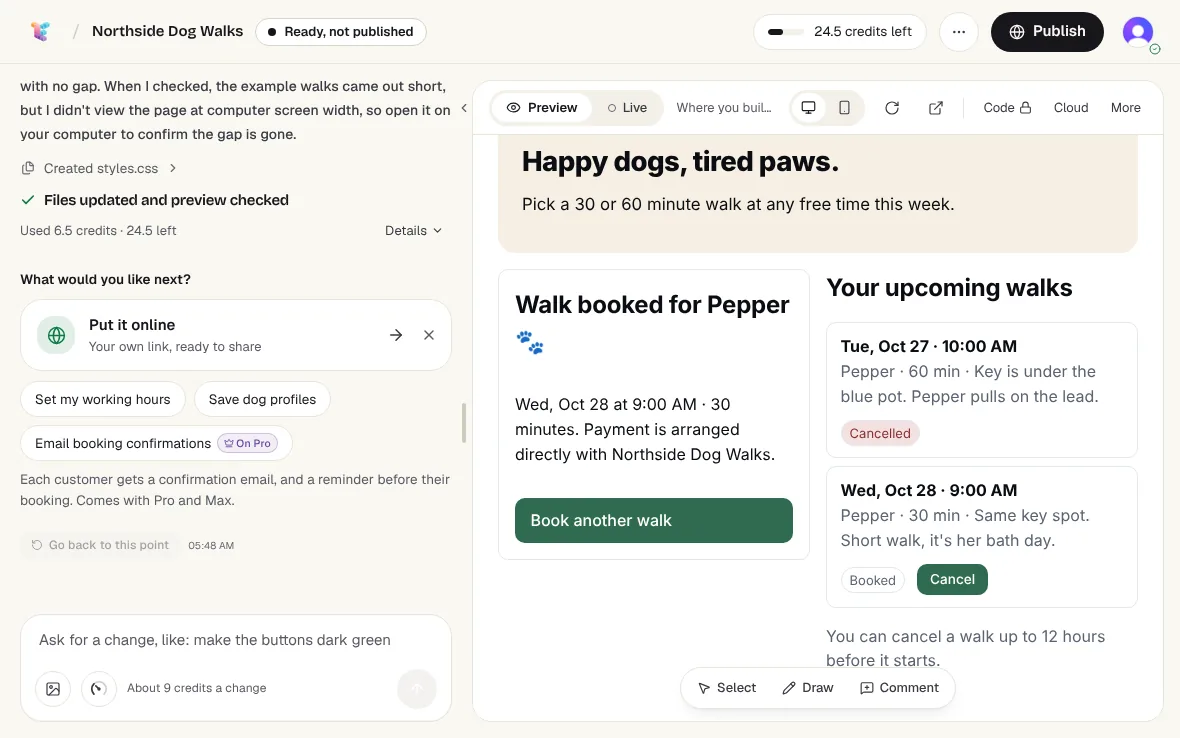The height and width of the screenshot is (738, 1180).
Task: Open the Code tab
Action: point(1007,108)
